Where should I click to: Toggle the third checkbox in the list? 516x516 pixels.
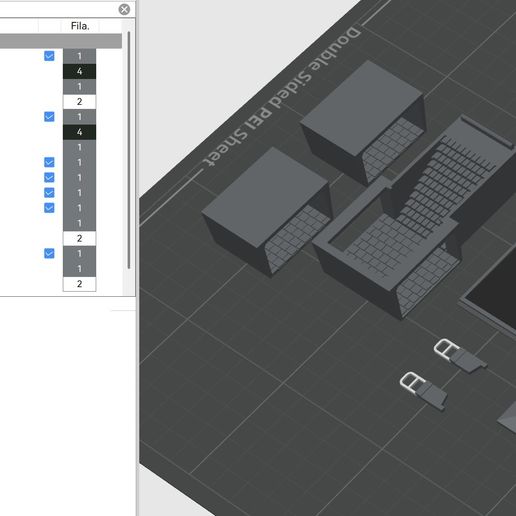pos(49,162)
